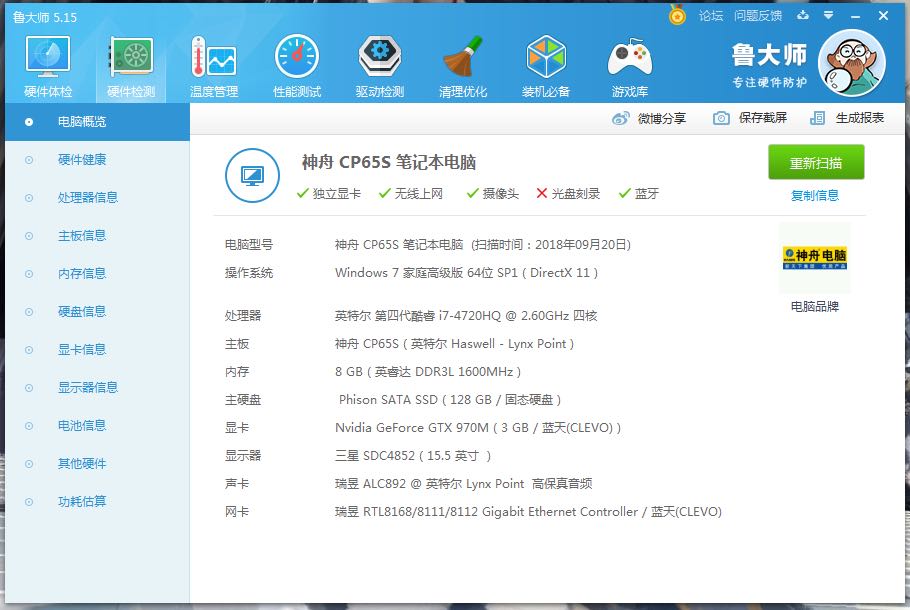This screenshot has width=910, height=610.
Task: Launch 性能测试 performance test gauge icon
Action: tap(297, 66)
